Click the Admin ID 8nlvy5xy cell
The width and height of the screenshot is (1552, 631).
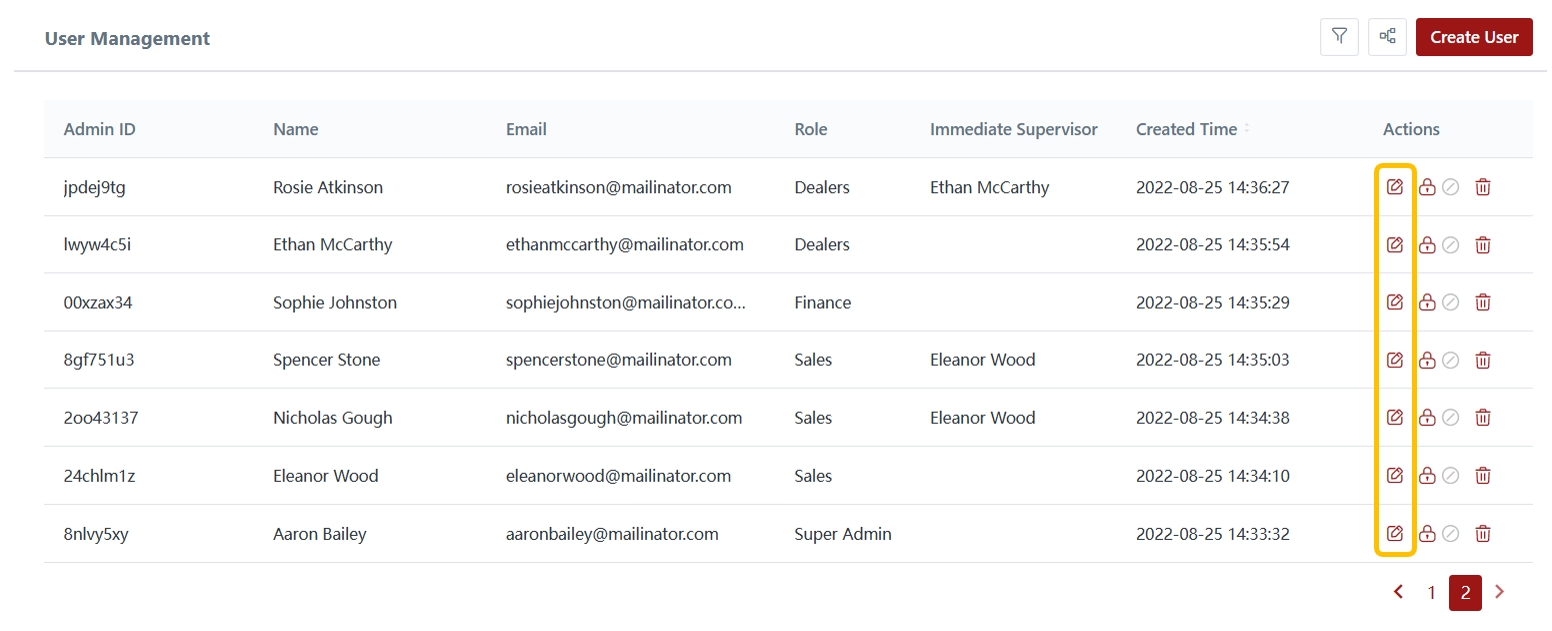pos(96,534)
